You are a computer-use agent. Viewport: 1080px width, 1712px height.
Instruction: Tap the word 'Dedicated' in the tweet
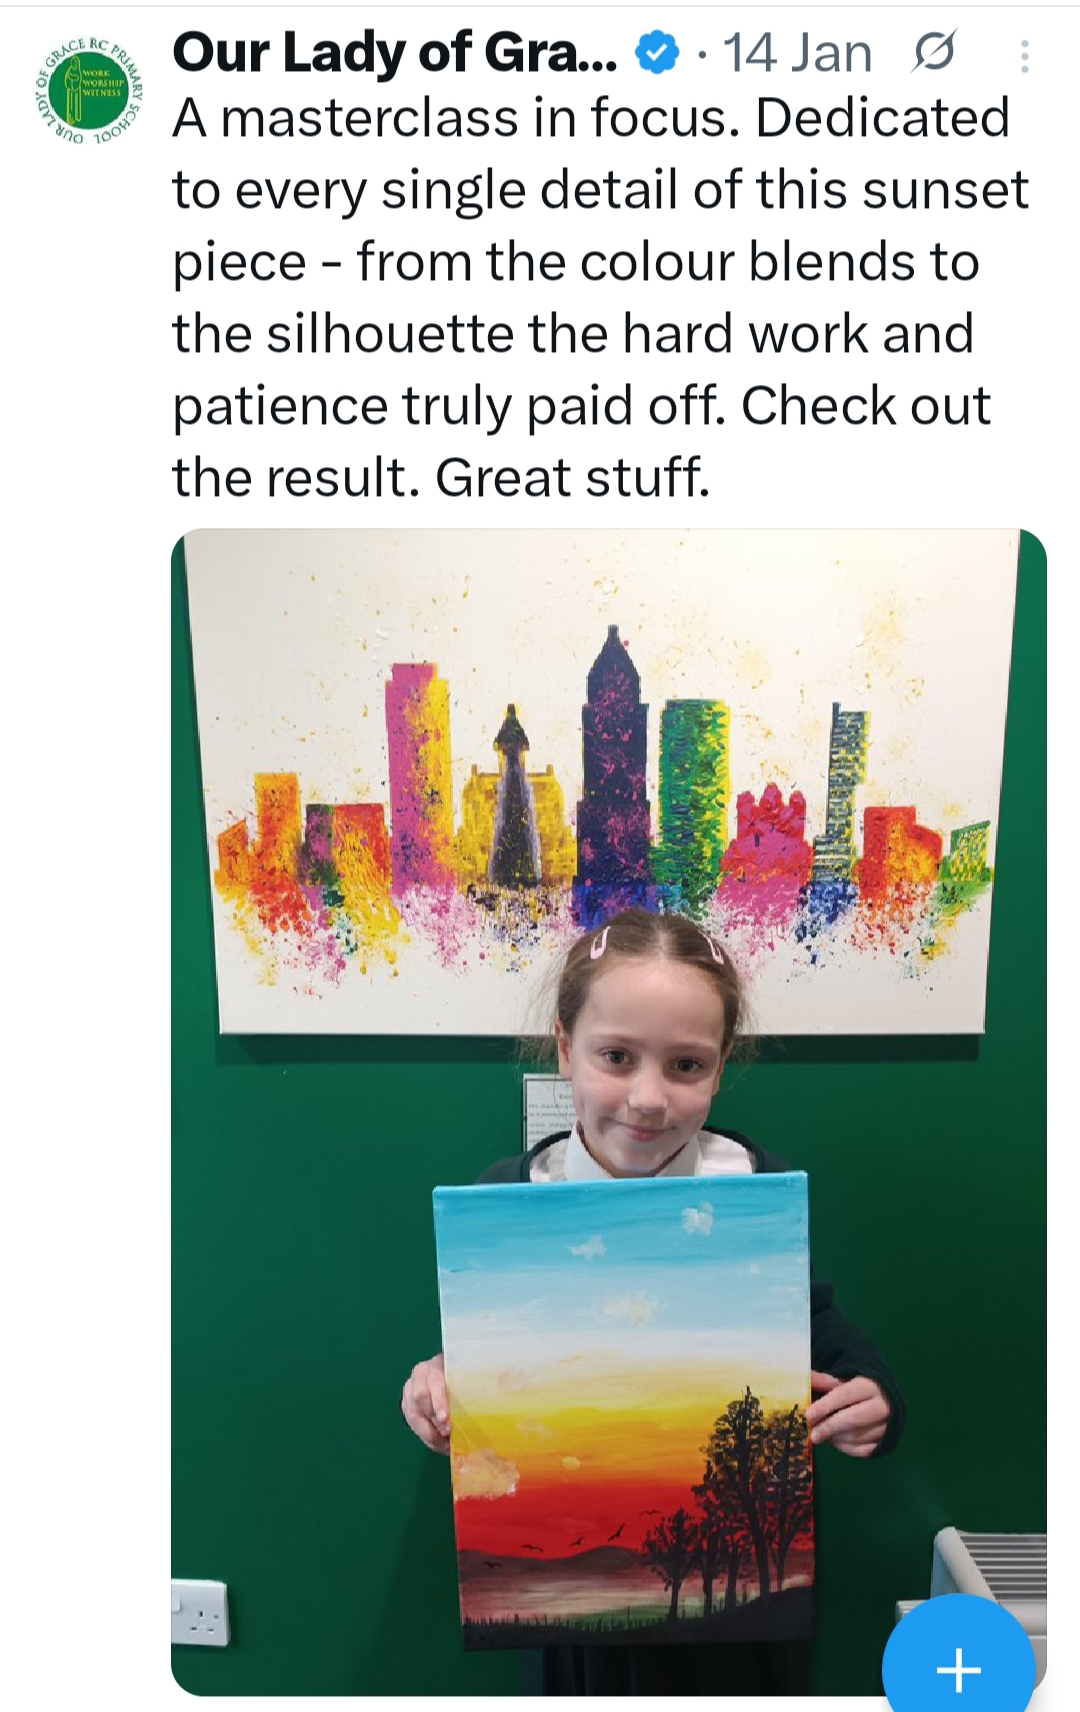(882, 118)
